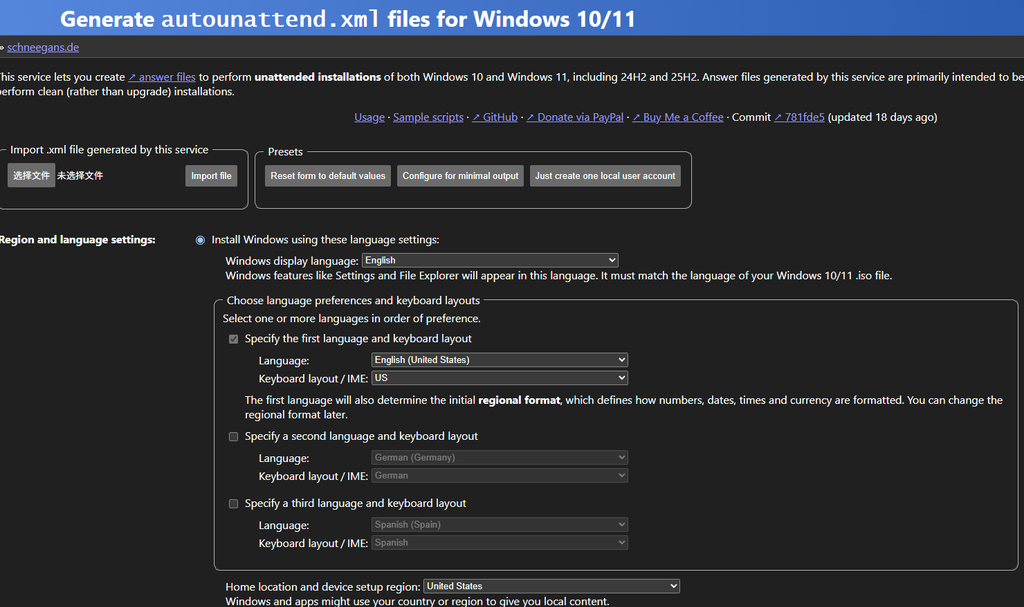The width and height of the screenshot is (1024, 607).
Task: Click the Region and language settings label
Action: 78,240
